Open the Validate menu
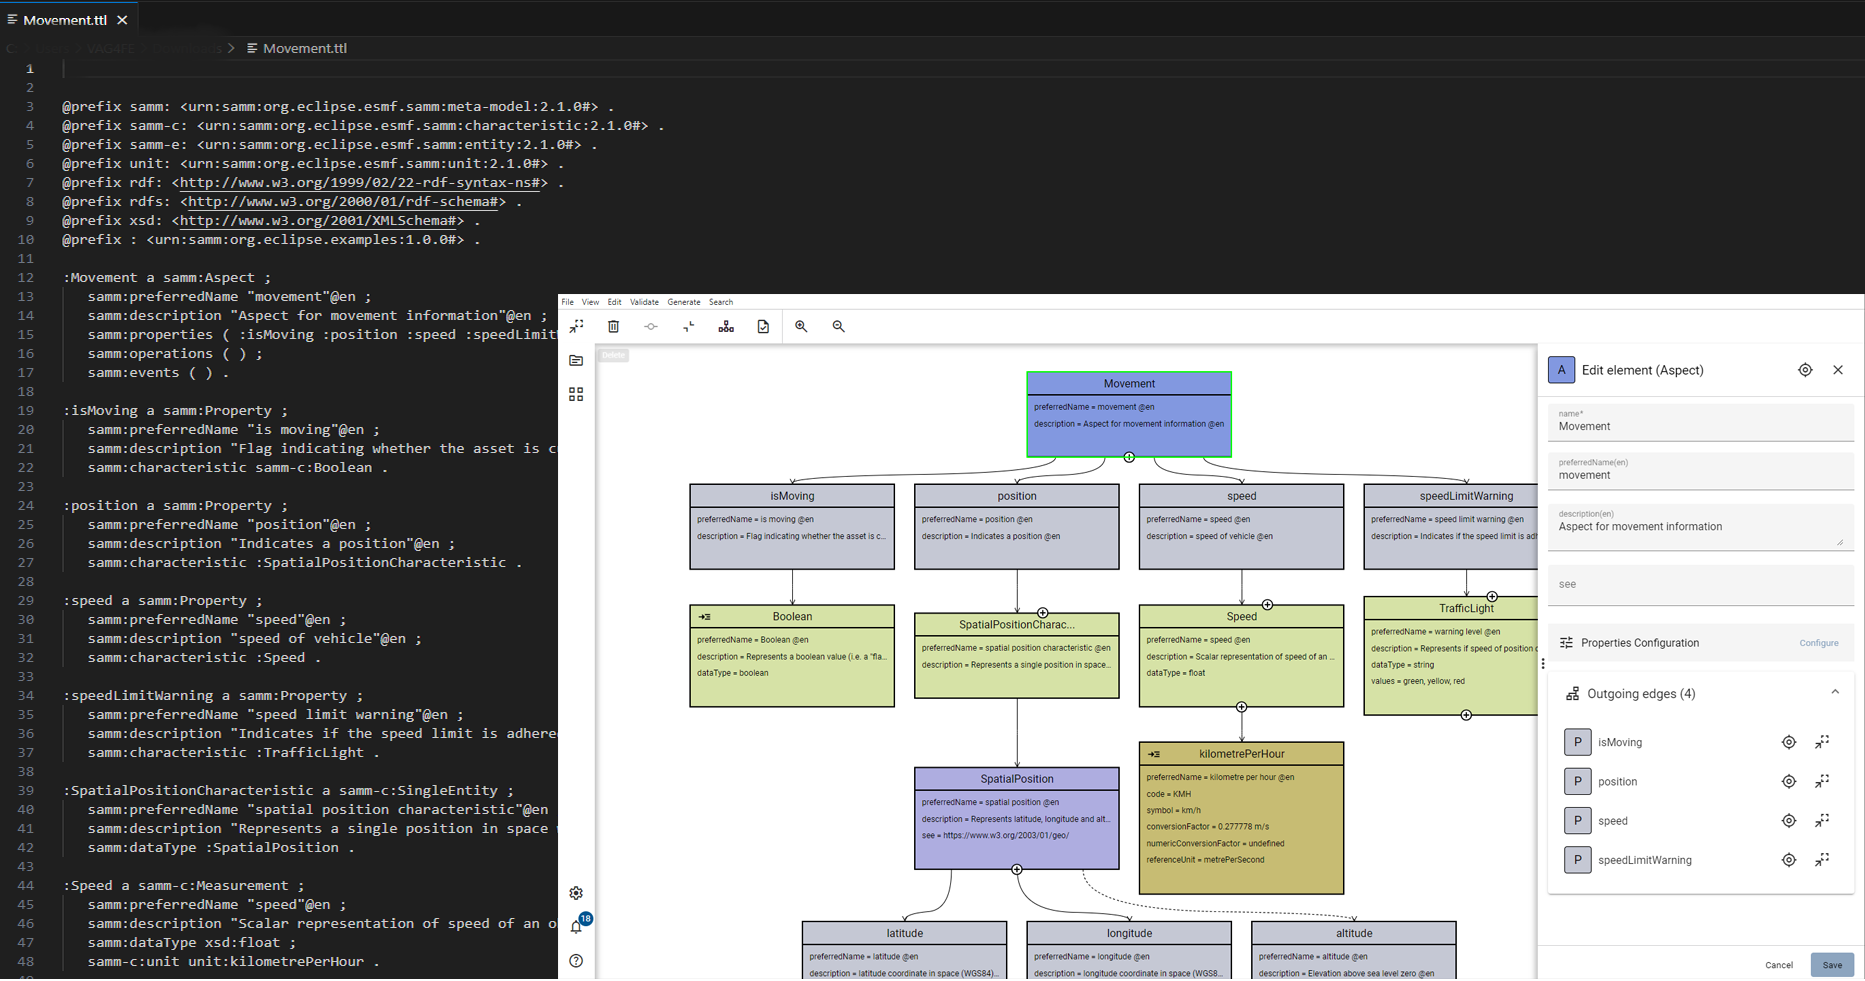1865x981 pixels. (644, 302)
